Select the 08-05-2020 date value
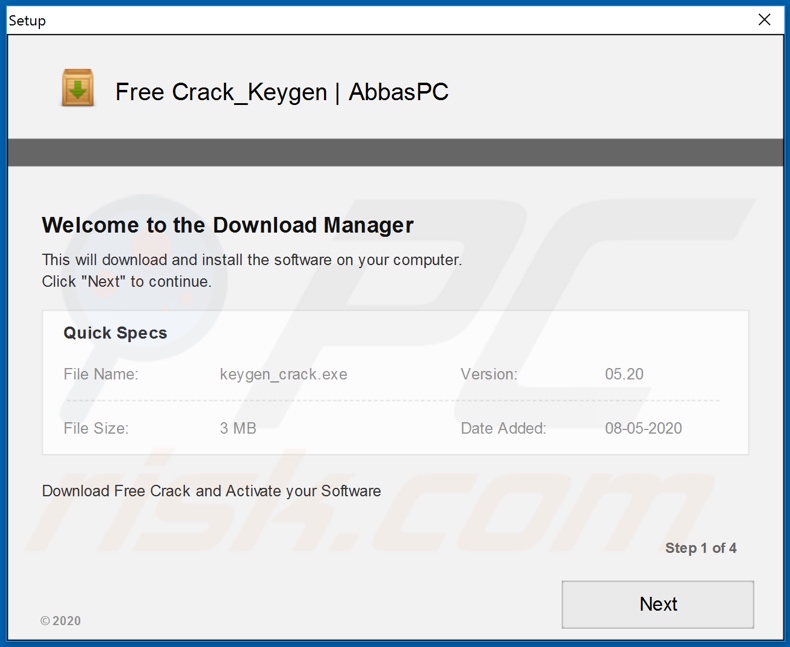The image size is (790, 647). click(x=643, y=428)
